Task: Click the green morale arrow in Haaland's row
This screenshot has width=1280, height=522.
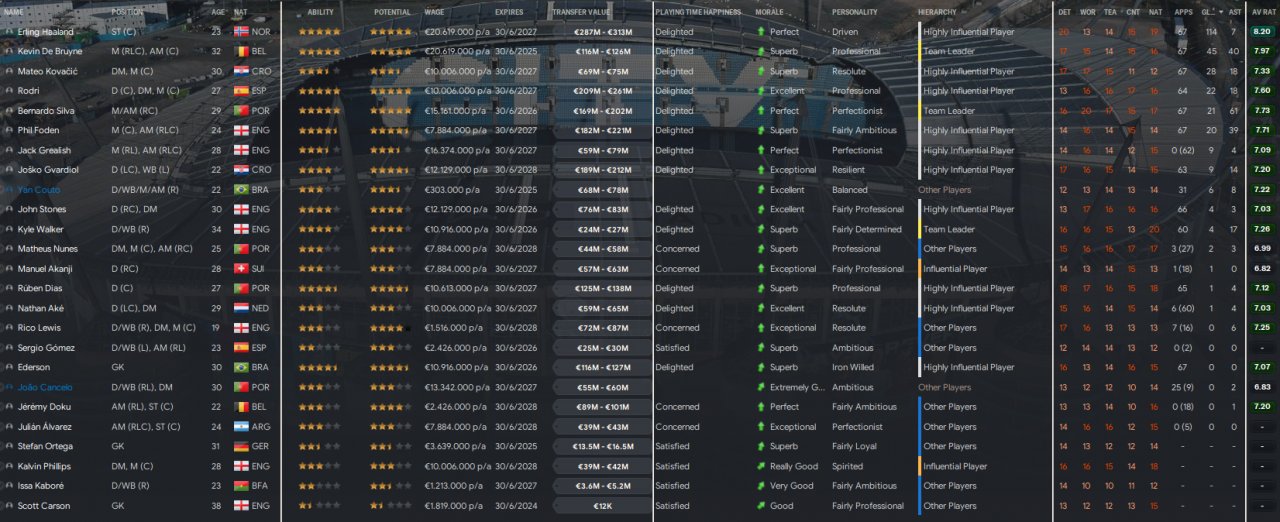Action: (760, 32)
